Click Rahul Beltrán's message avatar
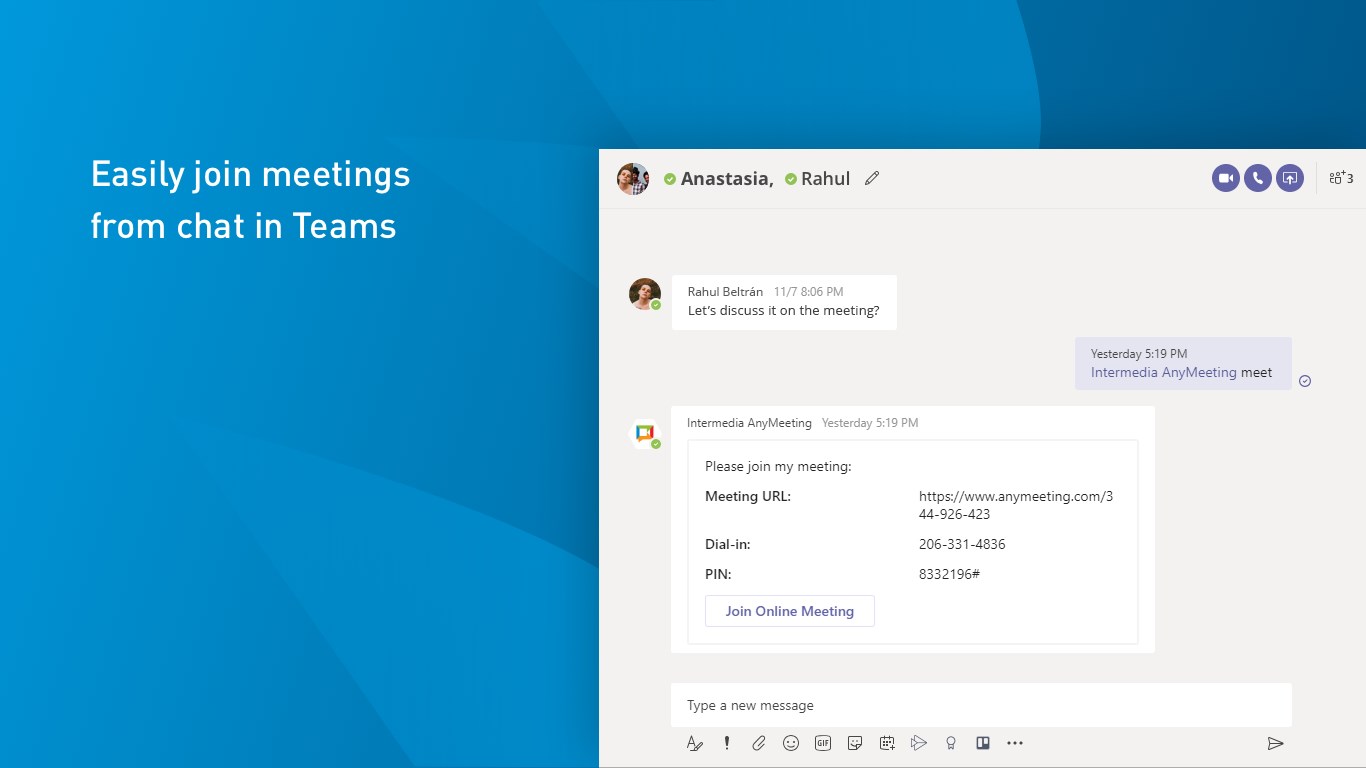 tap(644, 294)
